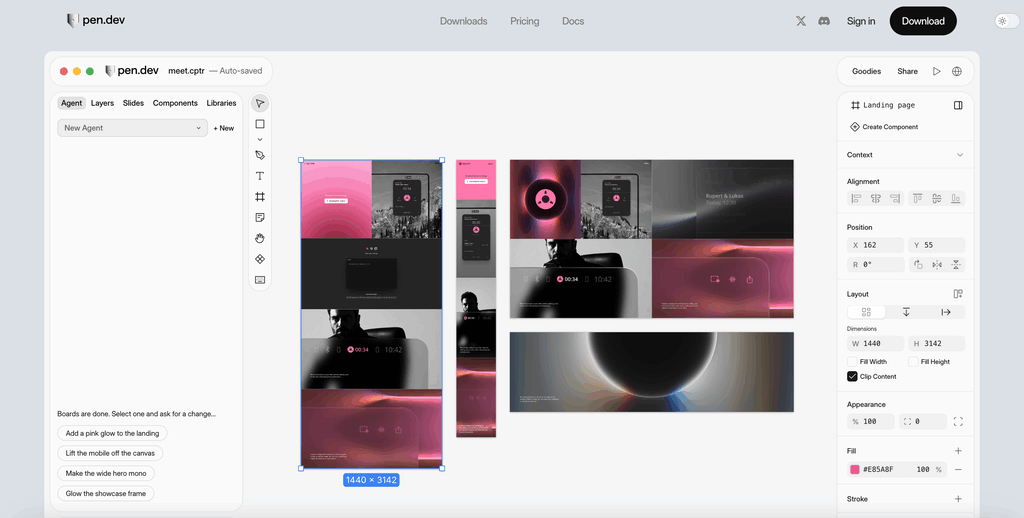Click the individual corner radius icon
This screenshot has height=518, width=1024.
[958, 422]
